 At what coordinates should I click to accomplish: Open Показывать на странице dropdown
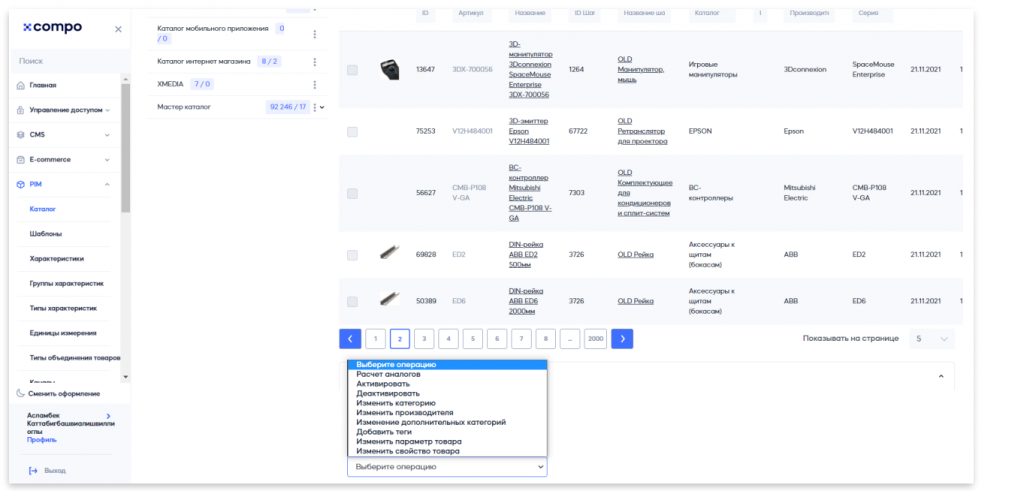(x=932, y=339)
